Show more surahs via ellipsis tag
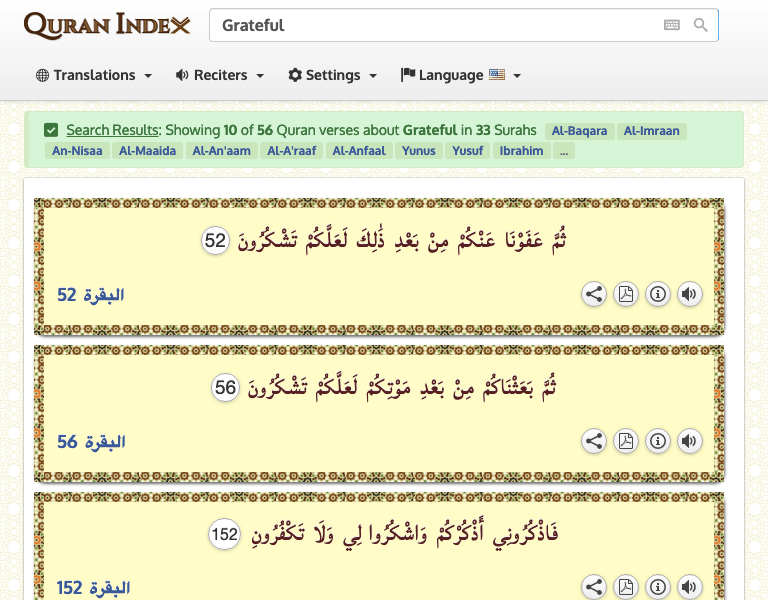This screenshot has height=600, width=768. [564, 151]
